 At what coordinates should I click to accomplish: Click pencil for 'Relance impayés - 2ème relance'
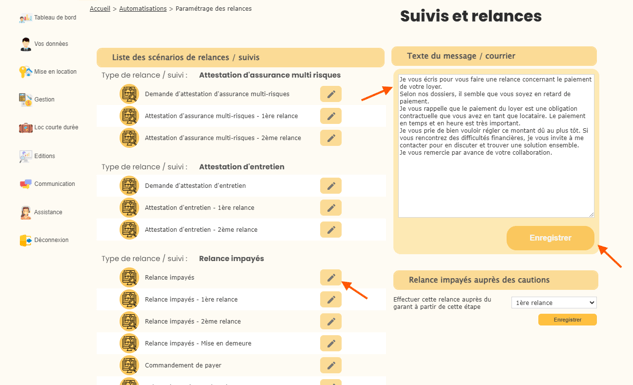(x=331, y=322)
